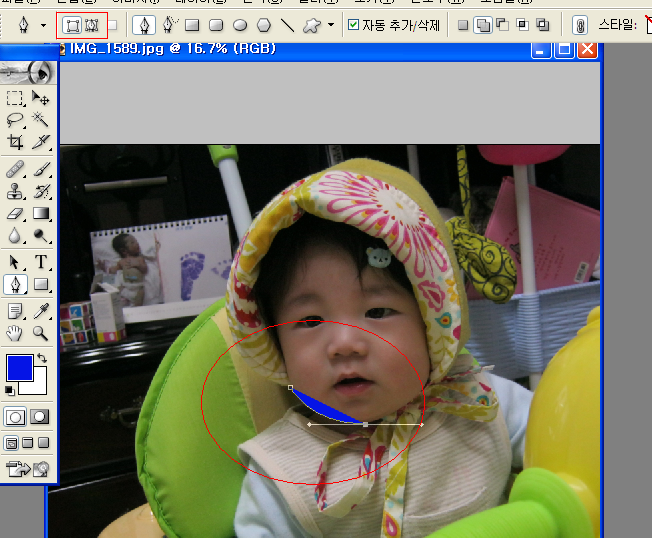Choose the Freeform Pen tool option
The width and height of the screenshot is (652, 538).
[x=169, y=25]
